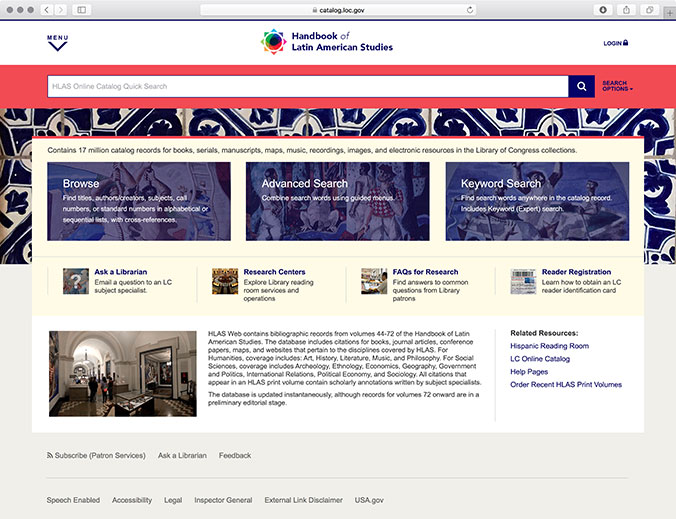The image size is (676, 519).
Task: Click Subscribe (Patron Services) RSS link
Action: pos(97,455)
